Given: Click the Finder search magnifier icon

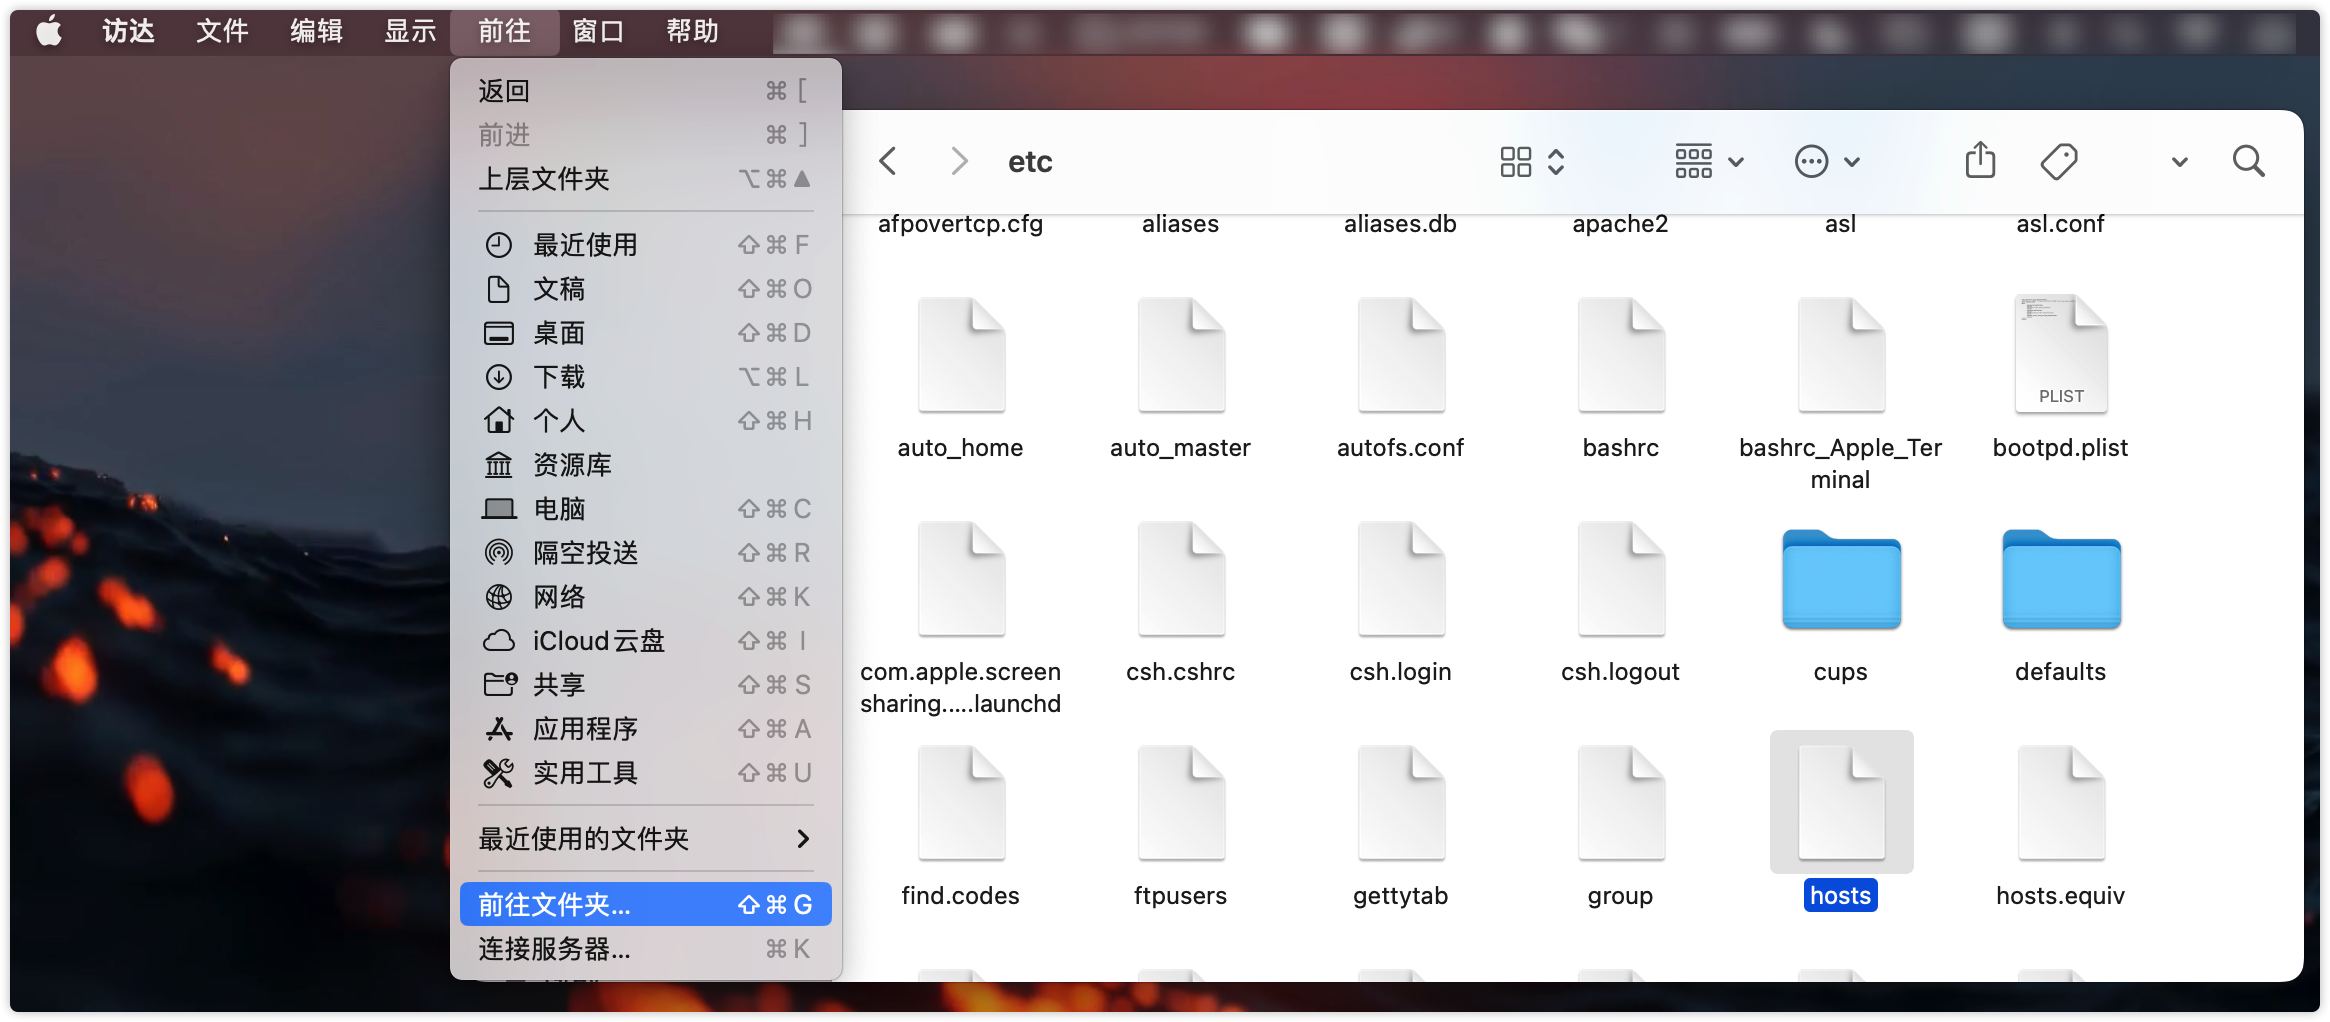Looking at the screenshot, I should pyautogui.click(x=2248, y=161).
